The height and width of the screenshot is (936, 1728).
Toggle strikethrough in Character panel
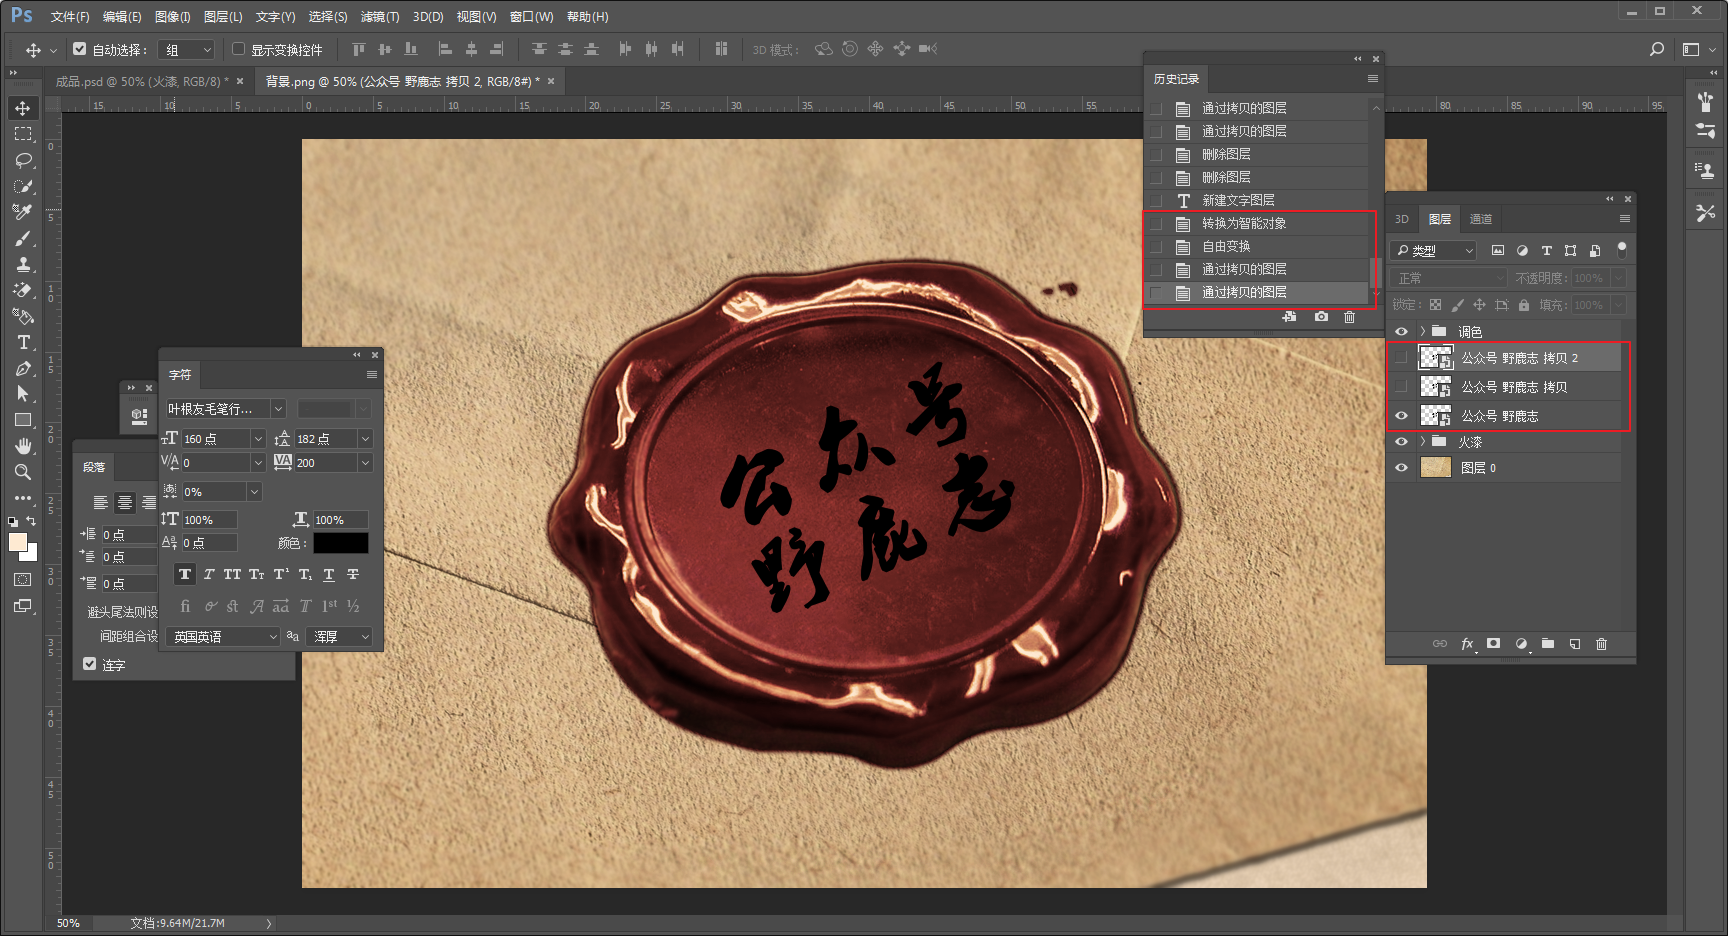pos(353,574)
